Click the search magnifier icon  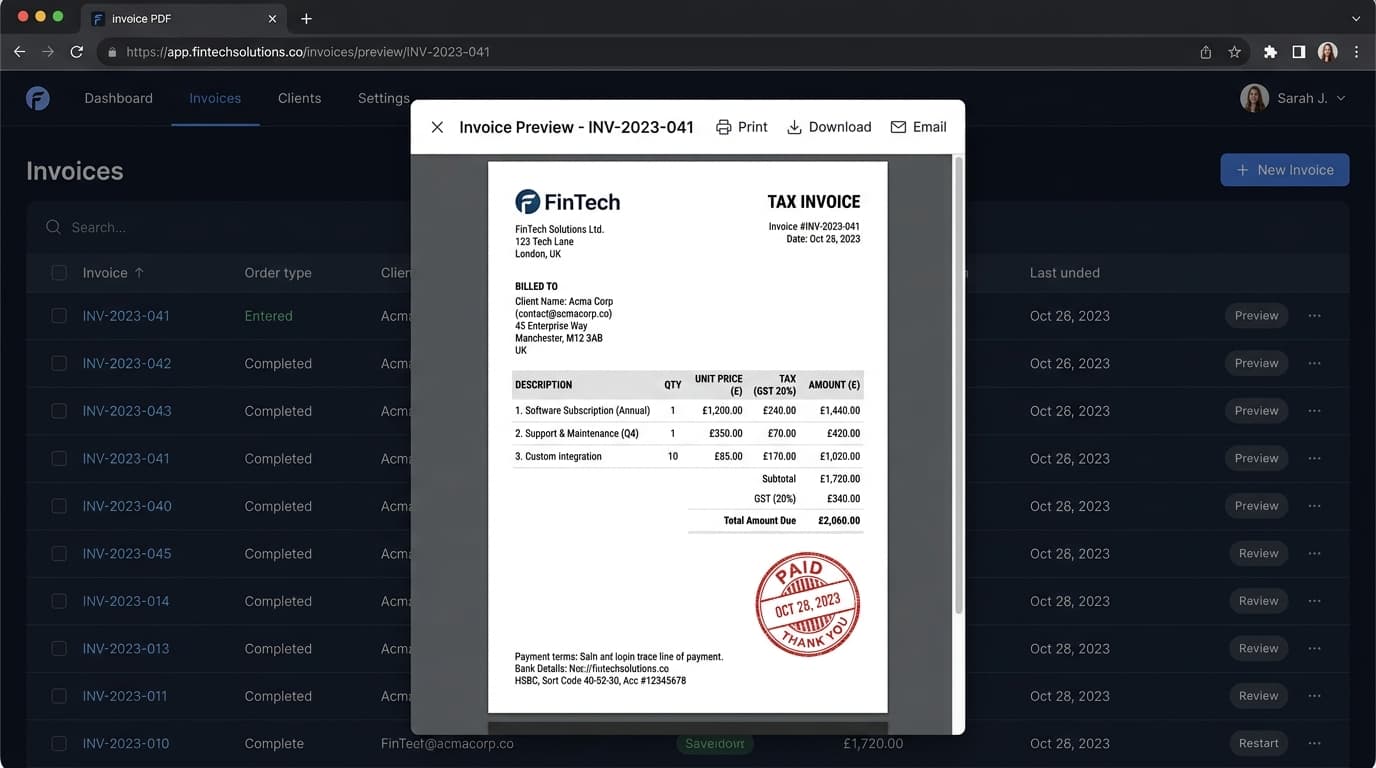point(53,227)
